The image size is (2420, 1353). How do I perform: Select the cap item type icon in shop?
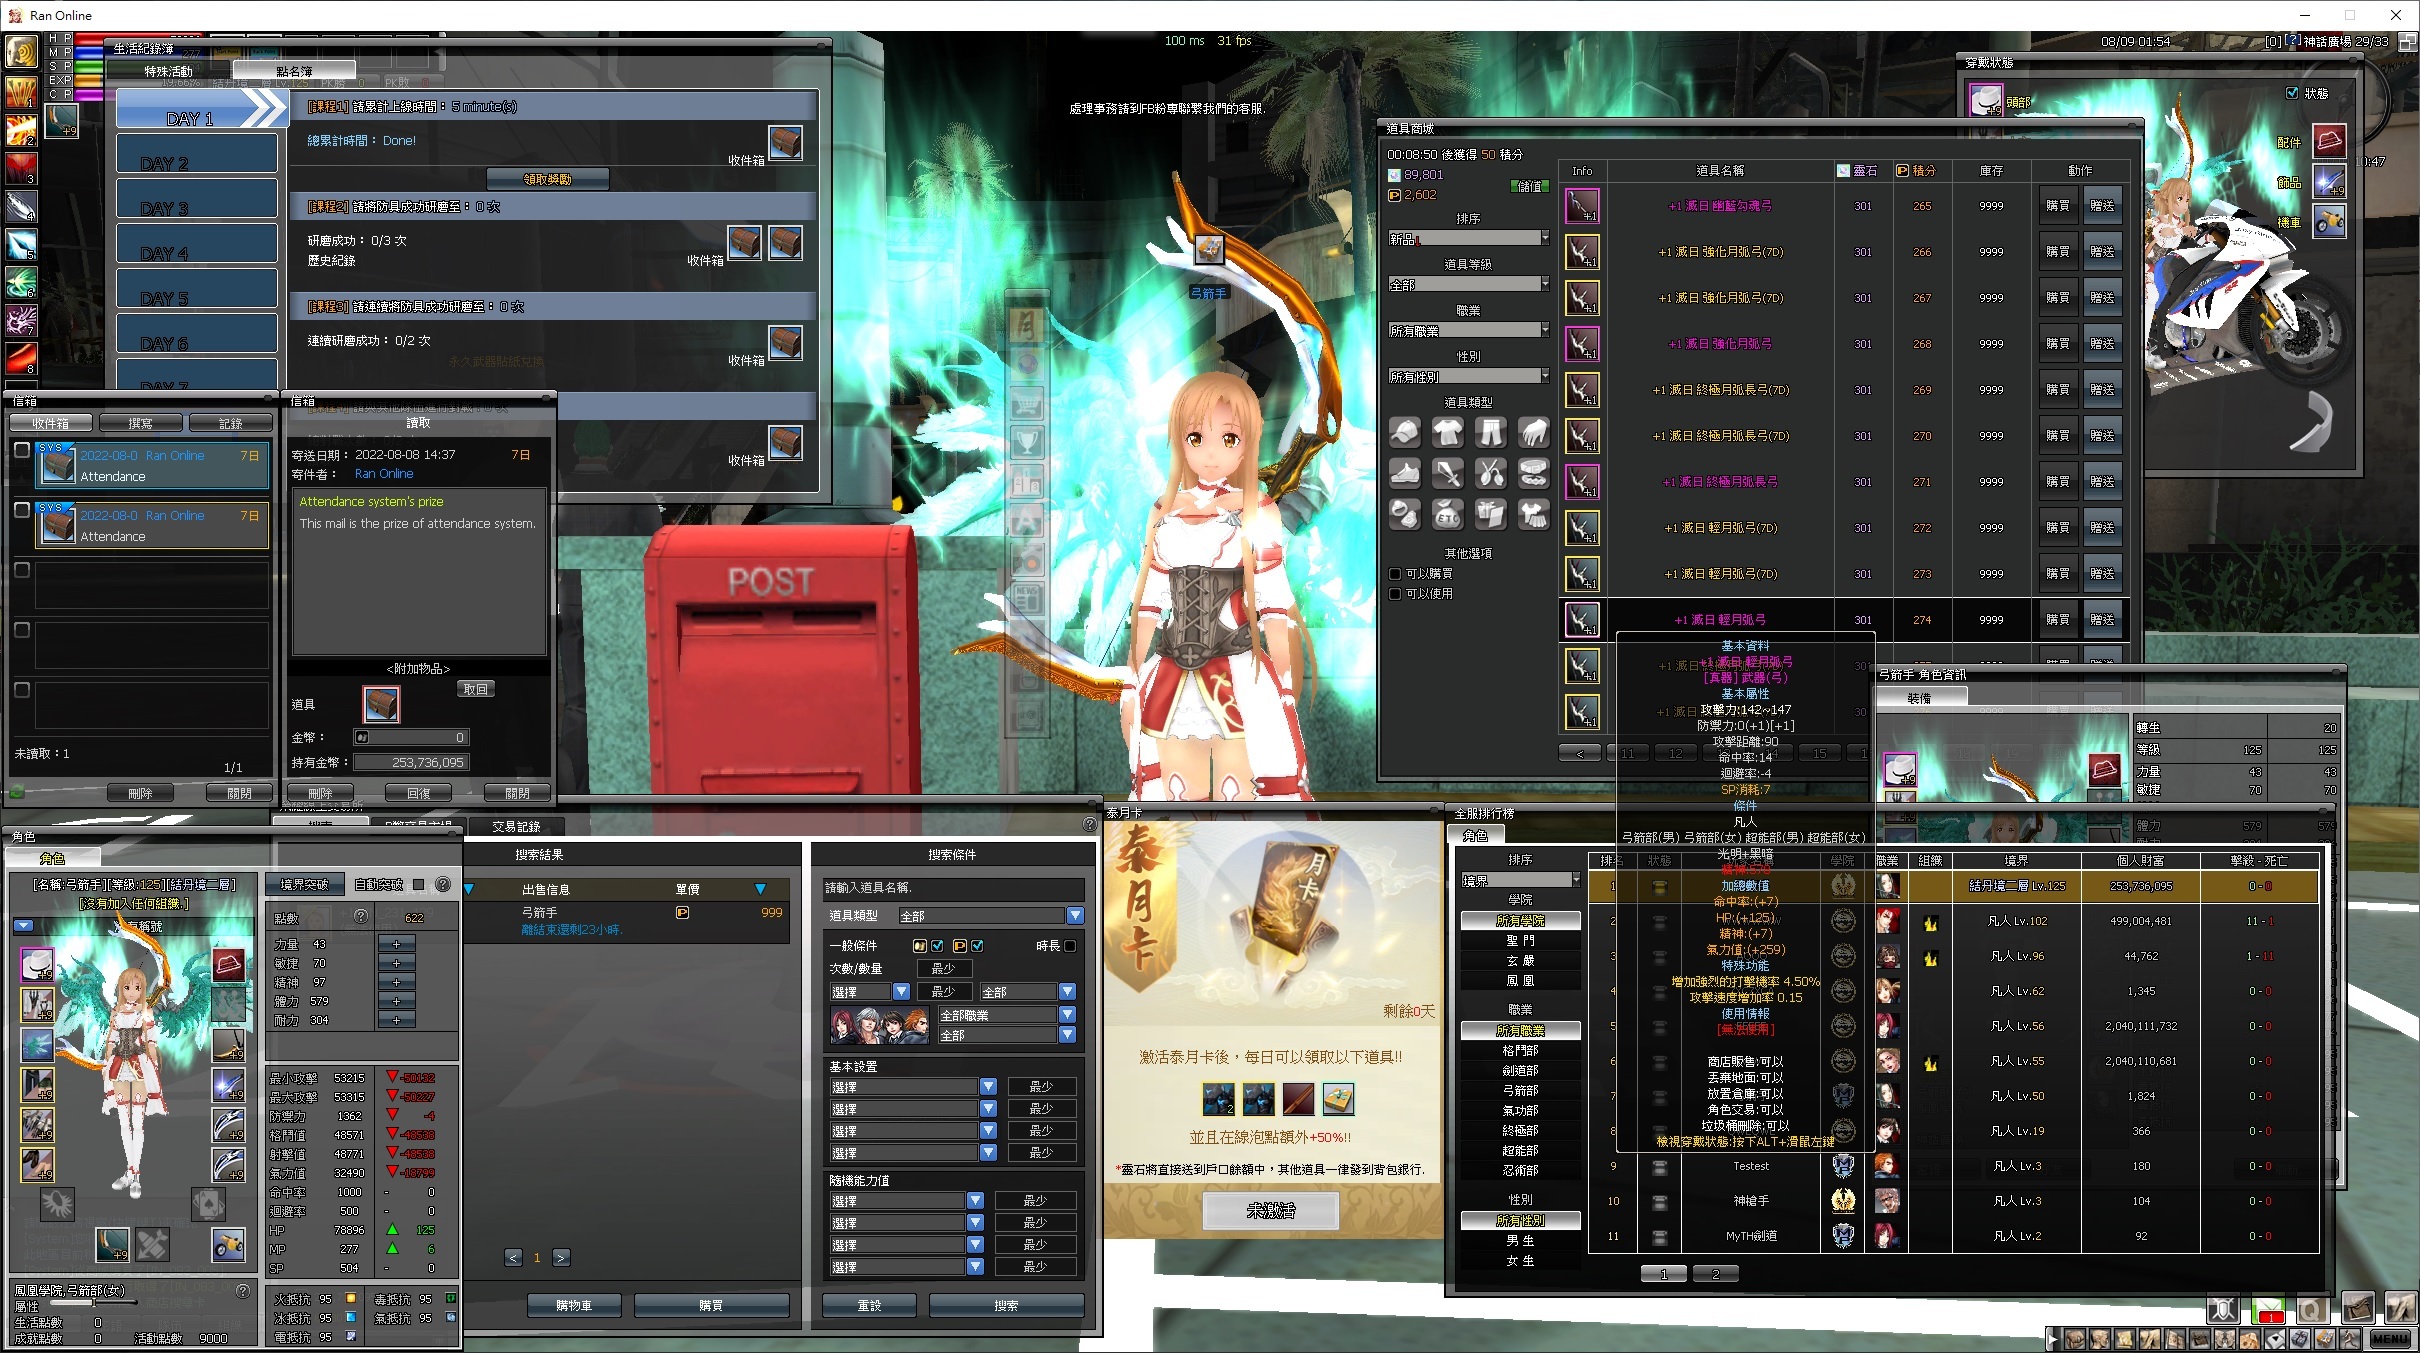click(1404, 433)
